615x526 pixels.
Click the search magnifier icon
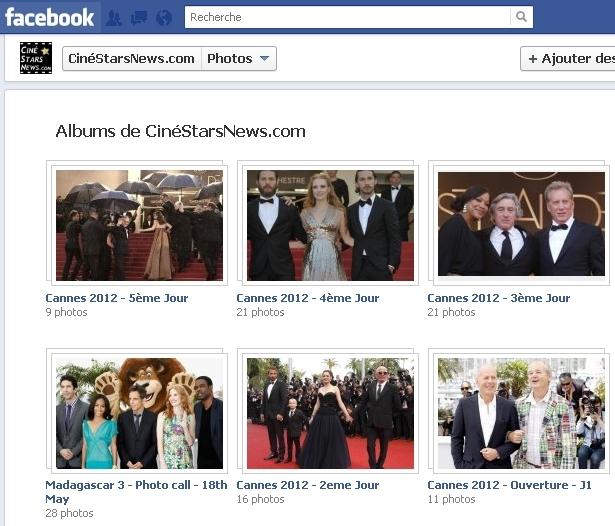(x=521, y=17)
